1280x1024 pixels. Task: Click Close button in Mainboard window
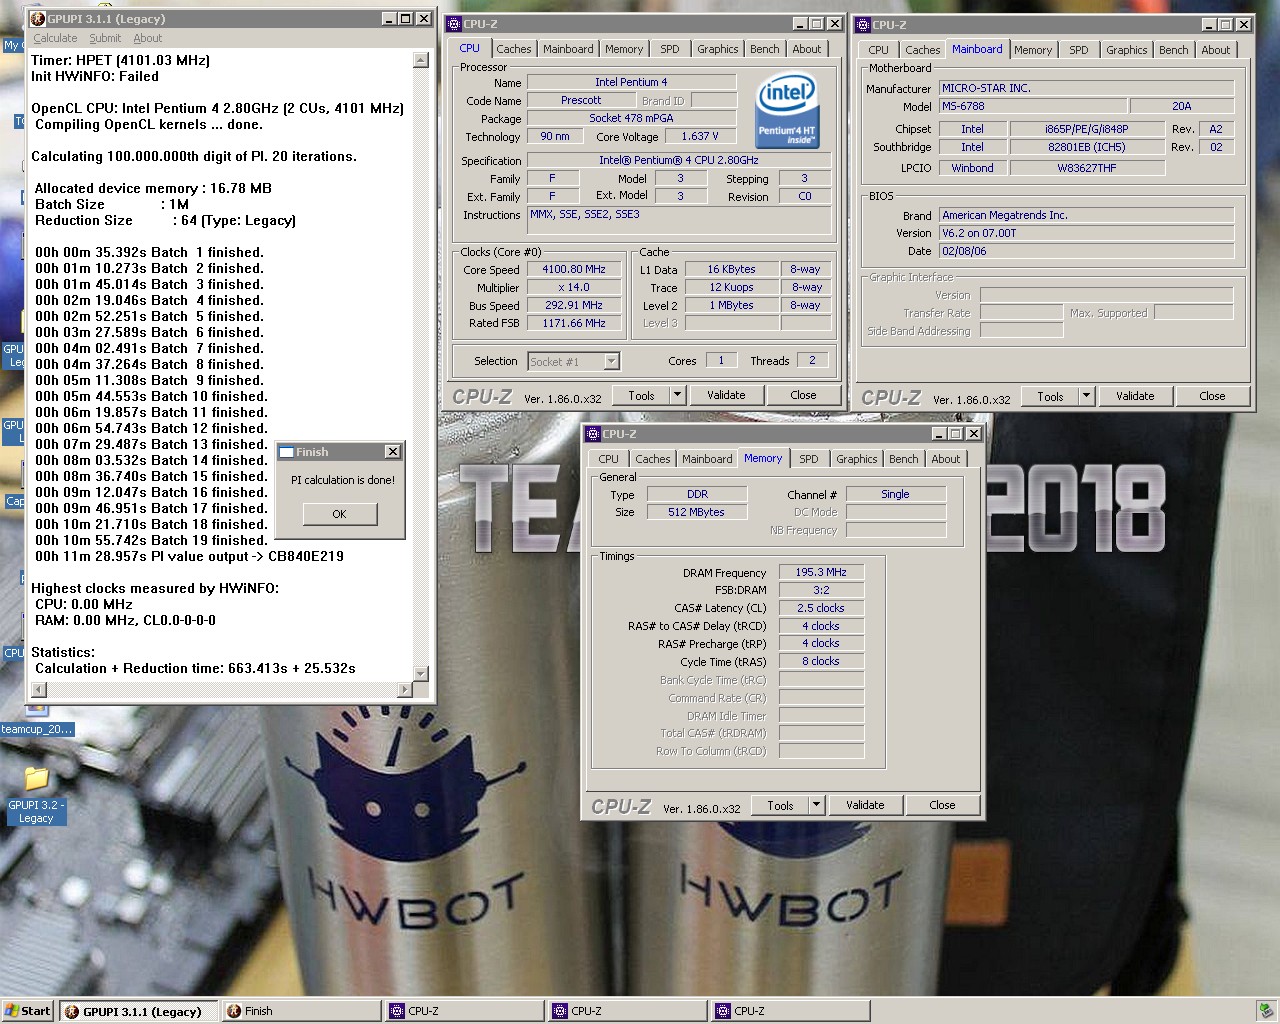click(1212, 396)
